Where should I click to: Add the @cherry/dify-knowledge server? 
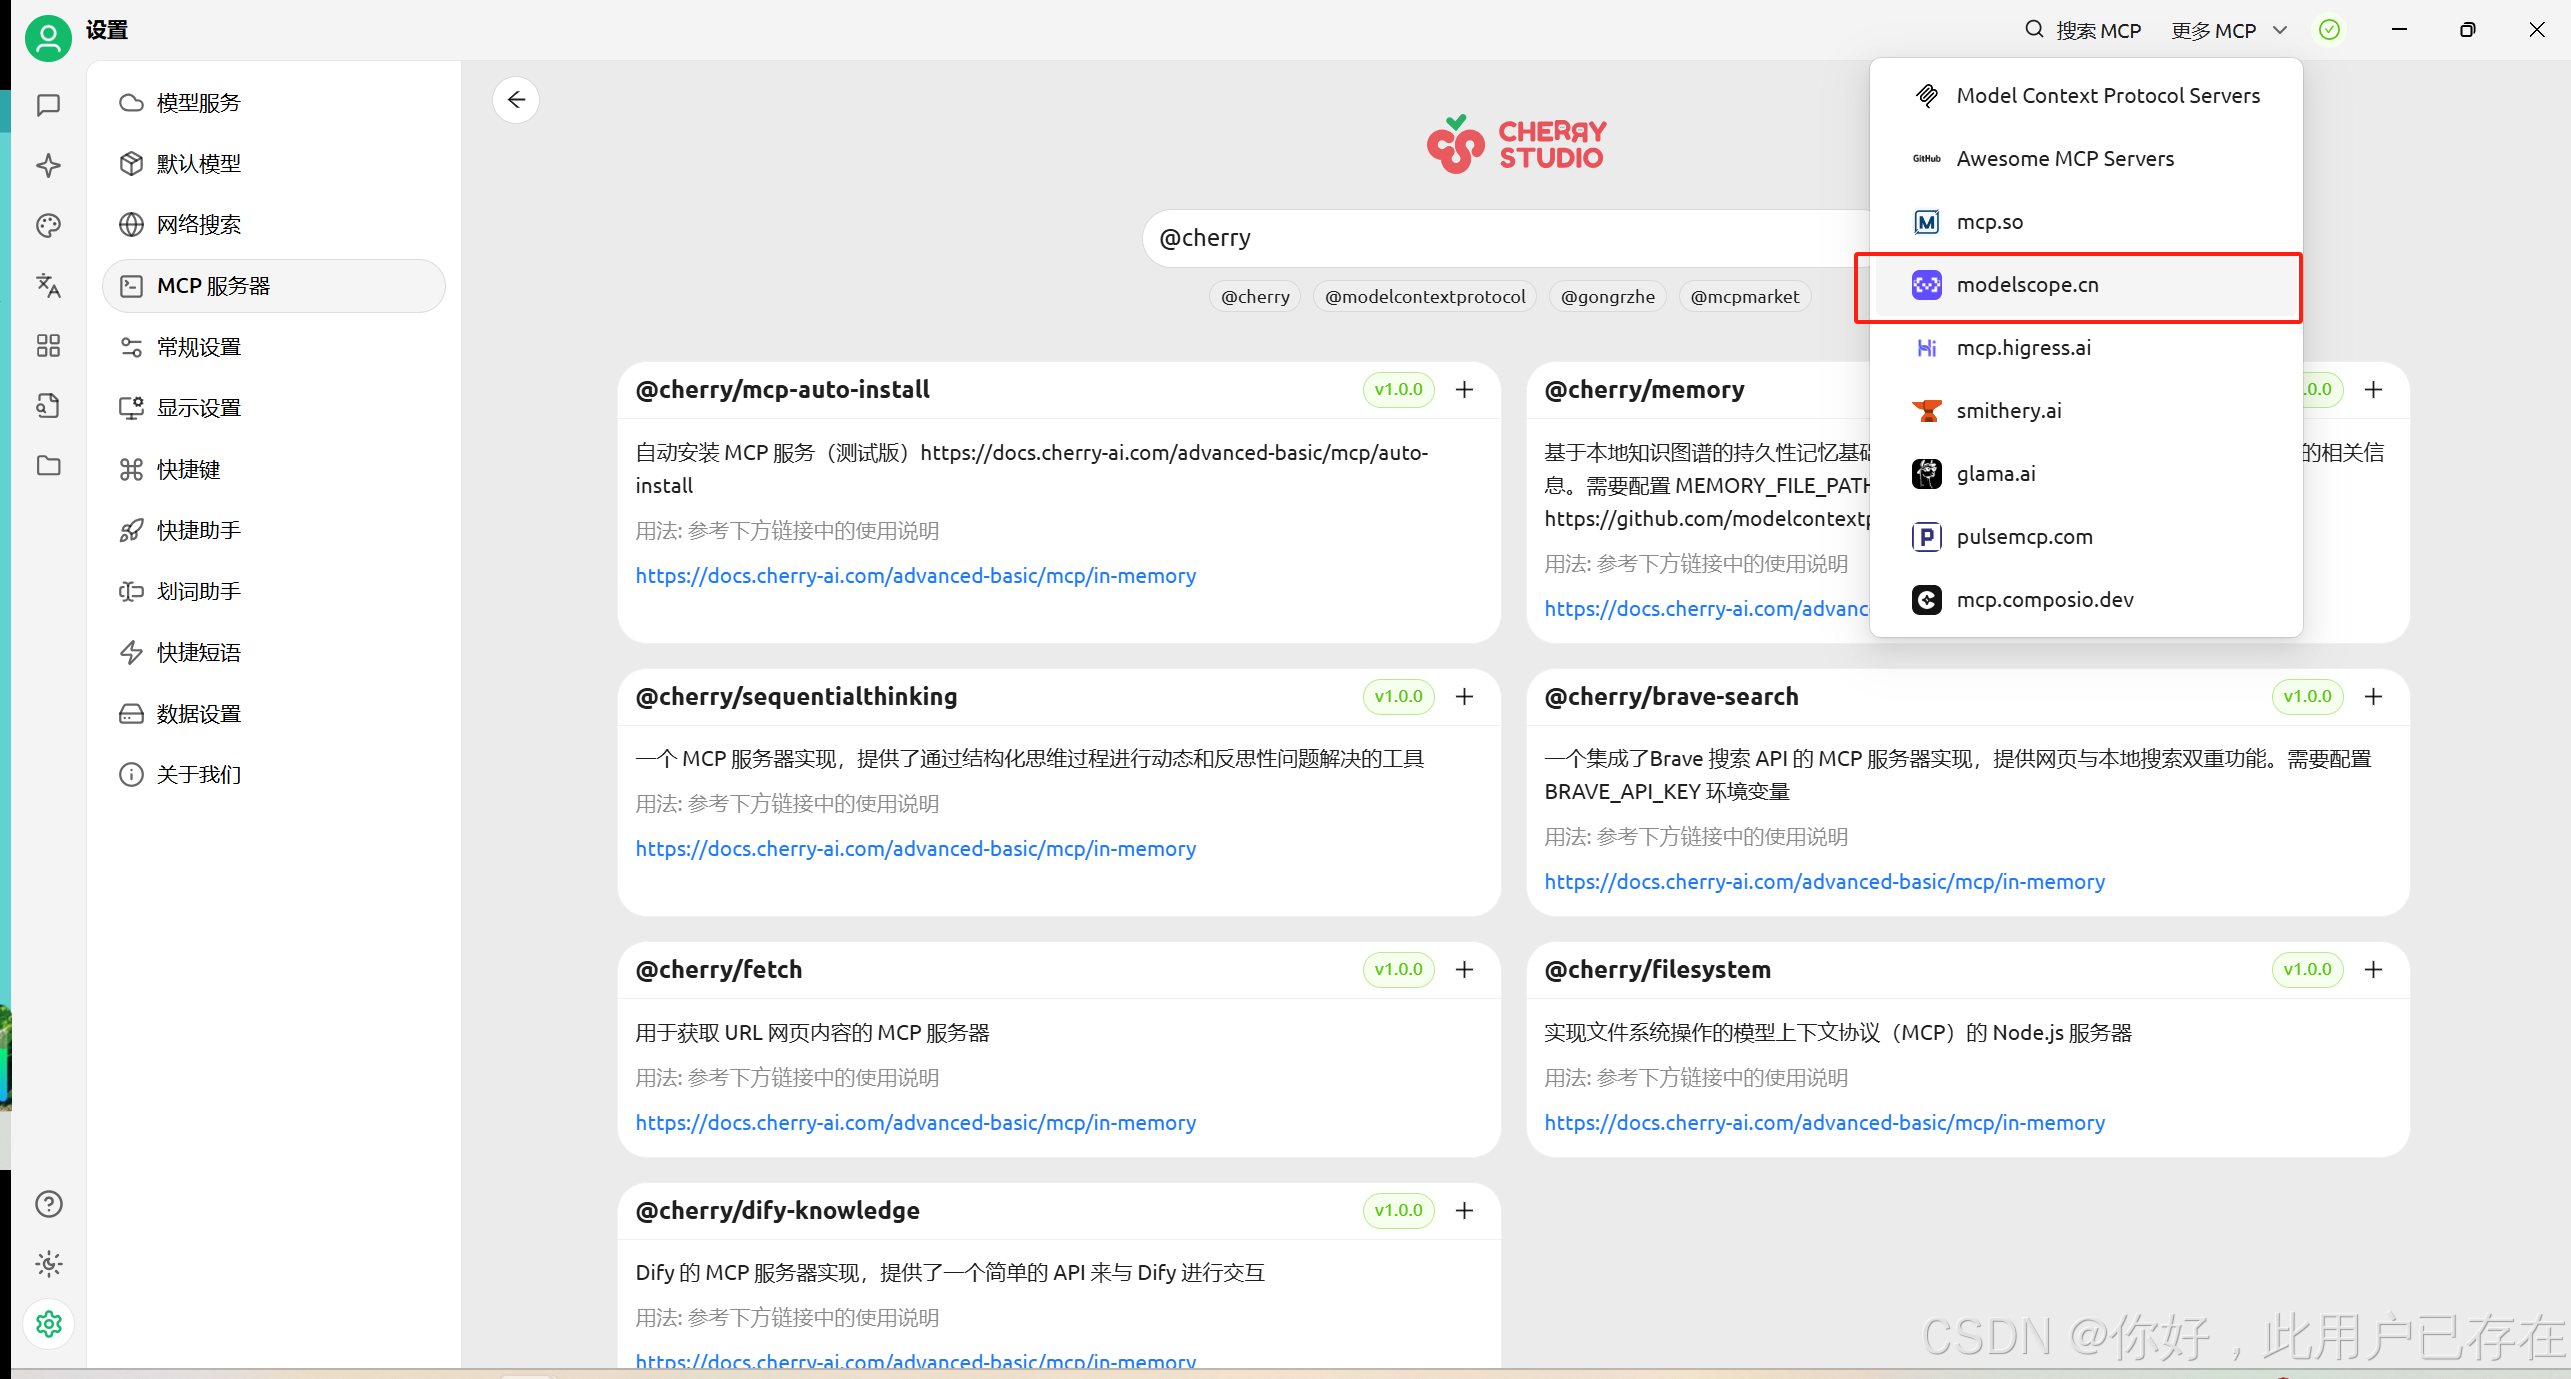click(1464, 1210)
